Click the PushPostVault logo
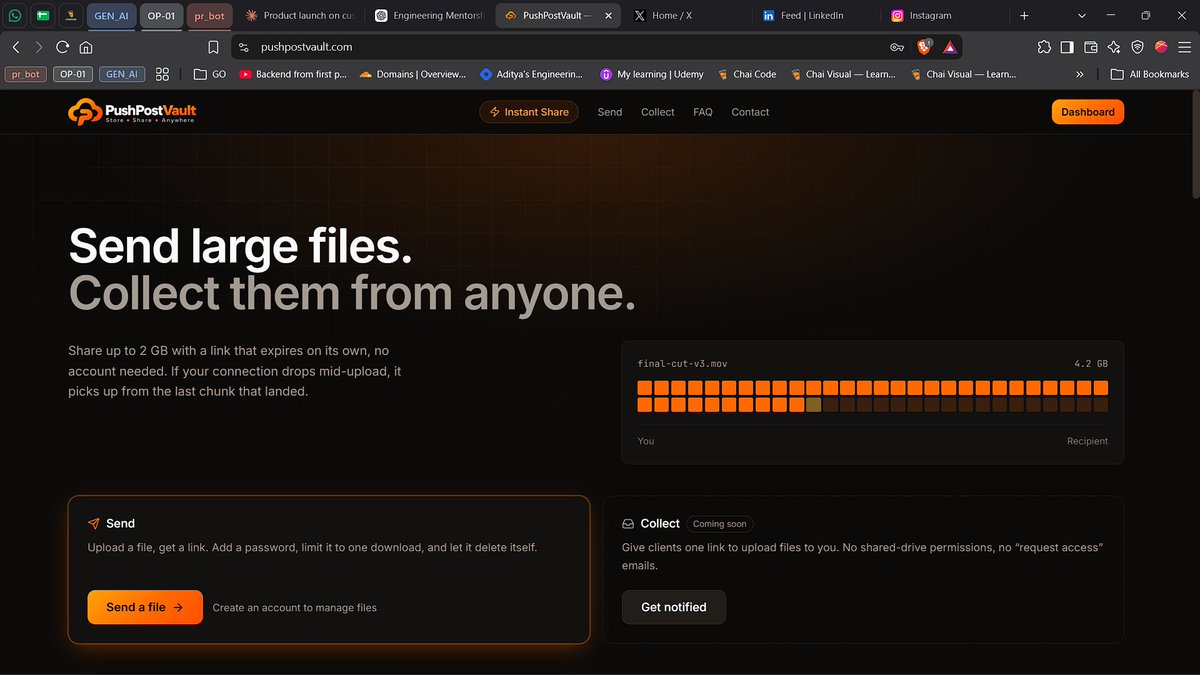 coord(132,112)
